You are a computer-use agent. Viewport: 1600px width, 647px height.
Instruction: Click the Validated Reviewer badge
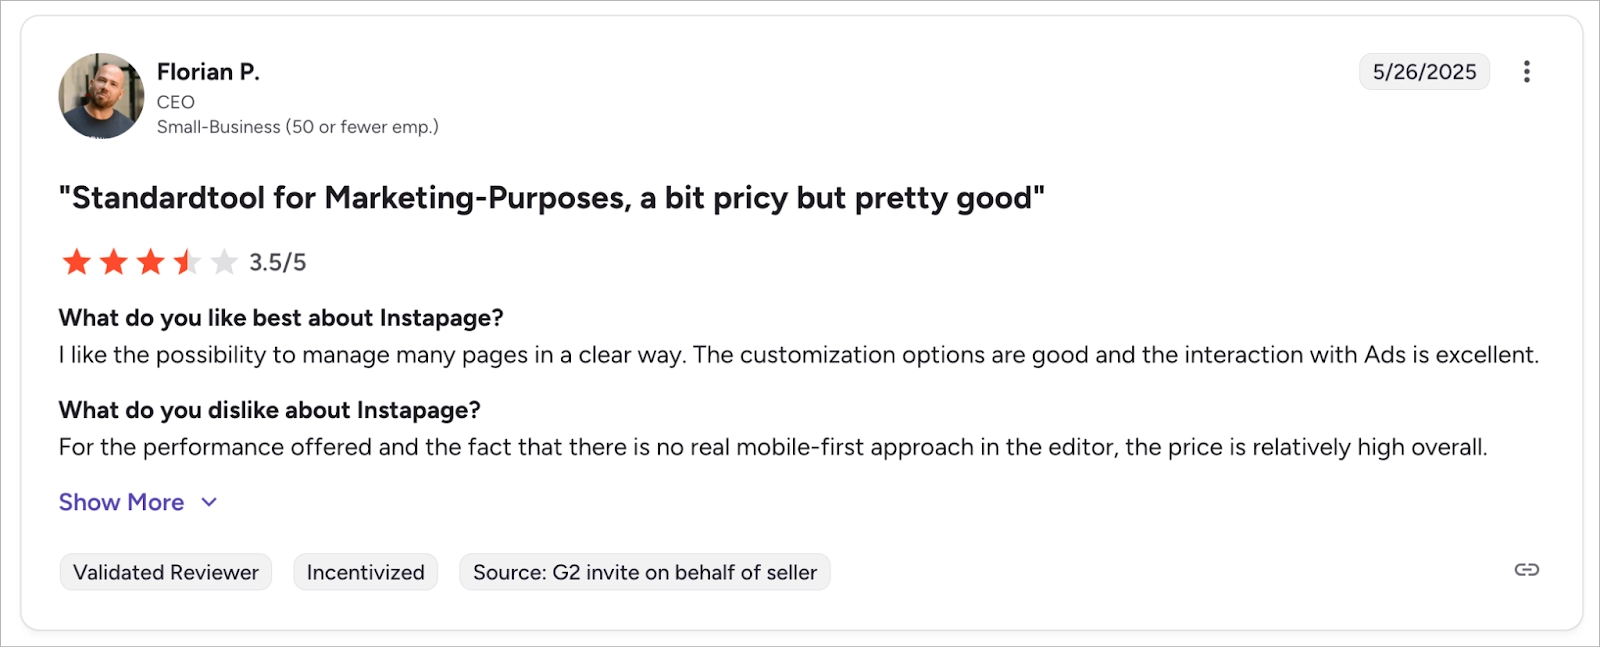(166, 572)
